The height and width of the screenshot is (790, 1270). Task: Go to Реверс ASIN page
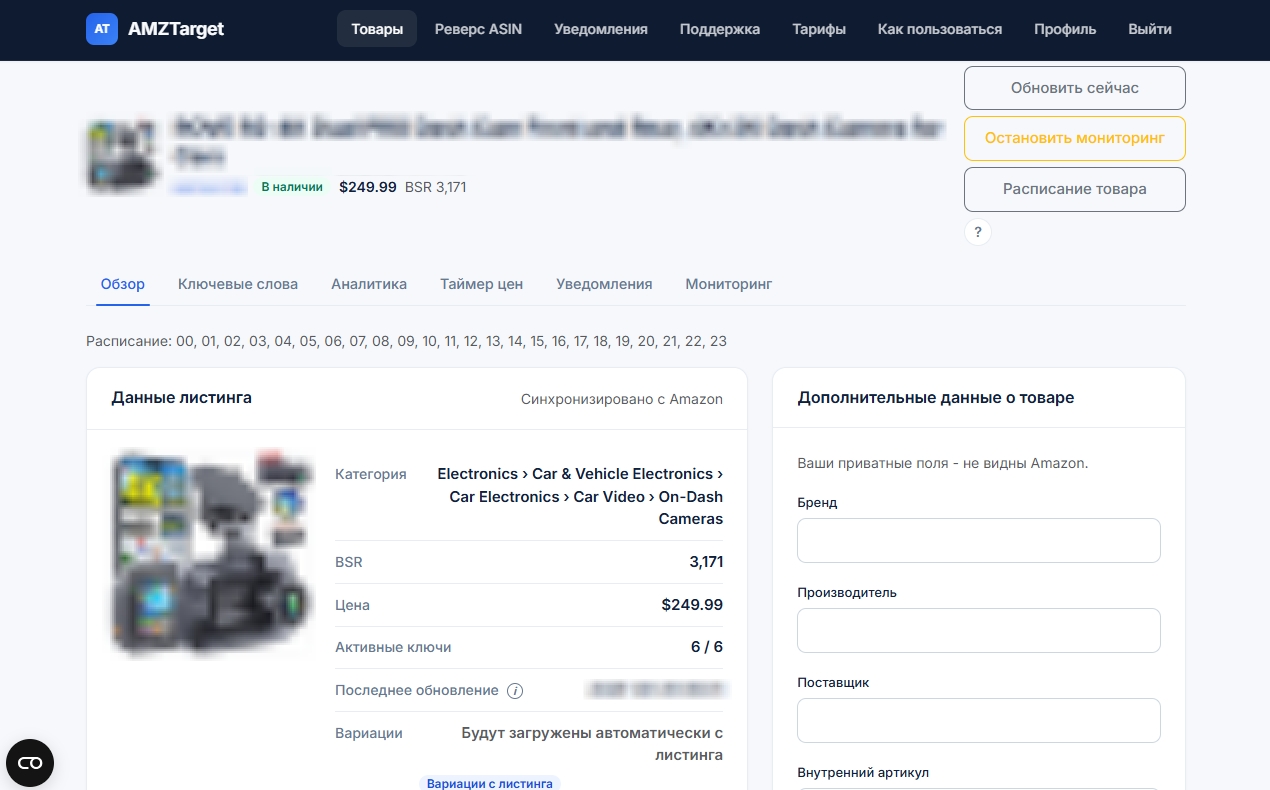point(478,29)
